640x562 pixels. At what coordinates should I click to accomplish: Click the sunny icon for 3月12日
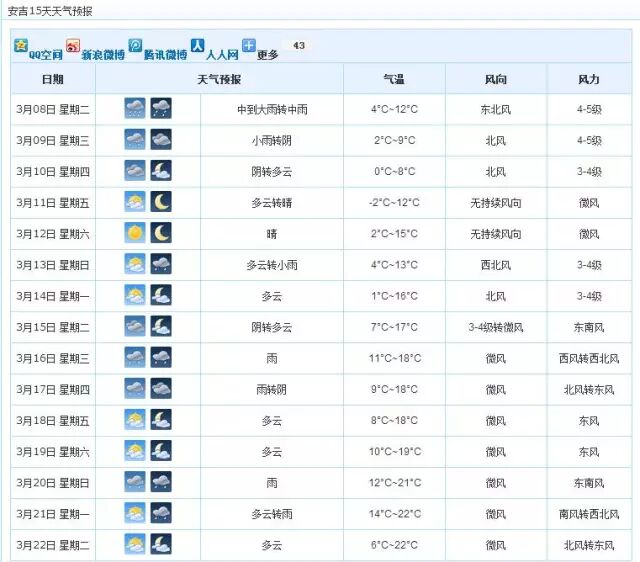pyautogui.click(x=135, y=233)
